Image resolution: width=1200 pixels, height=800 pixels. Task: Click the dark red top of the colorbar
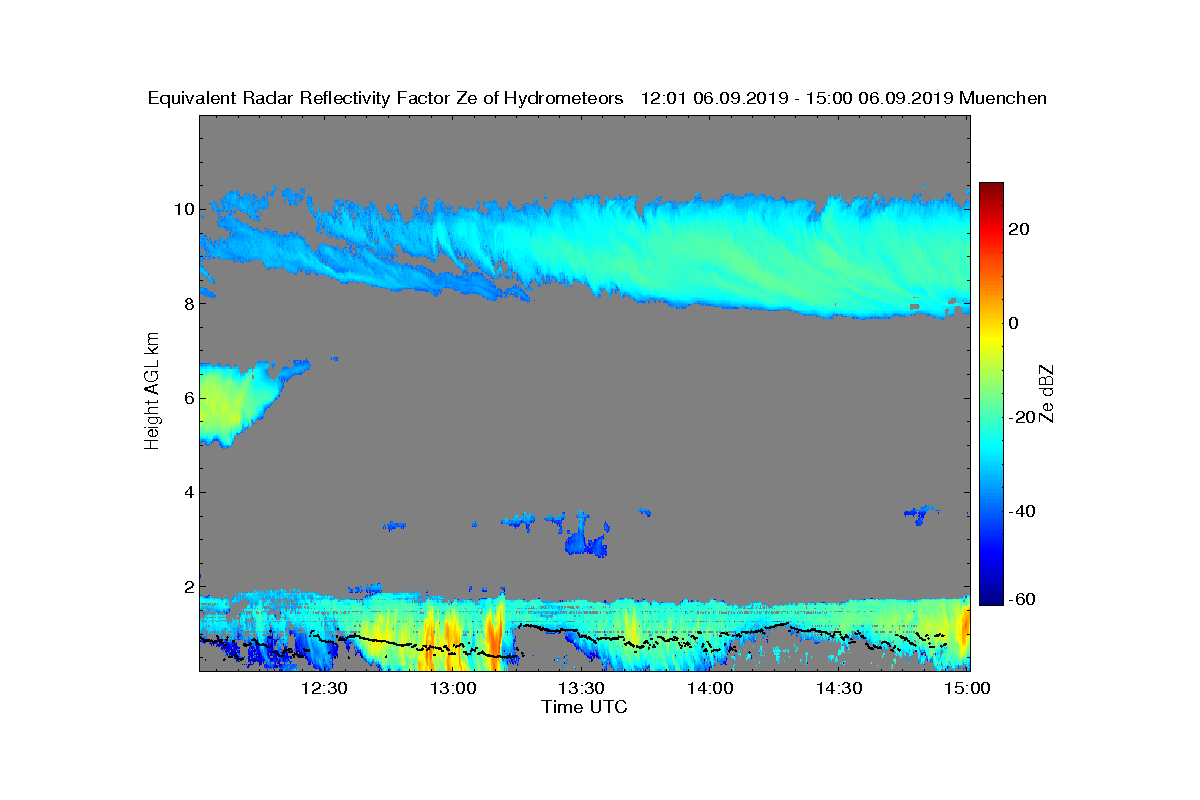991,190
